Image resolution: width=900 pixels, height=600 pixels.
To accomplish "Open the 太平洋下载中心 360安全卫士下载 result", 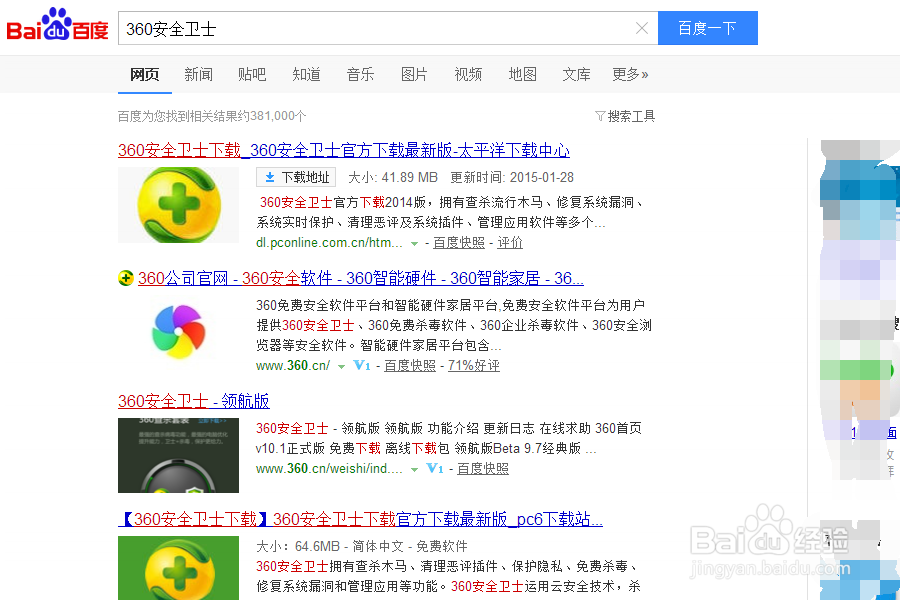I will [344, 150].
